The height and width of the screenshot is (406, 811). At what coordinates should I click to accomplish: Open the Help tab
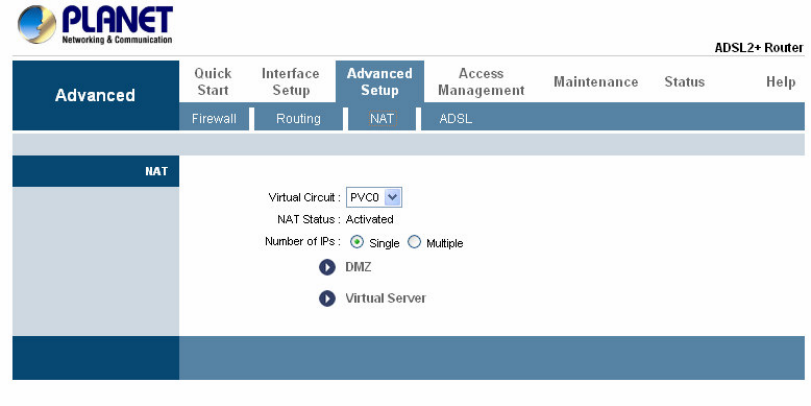780,82
